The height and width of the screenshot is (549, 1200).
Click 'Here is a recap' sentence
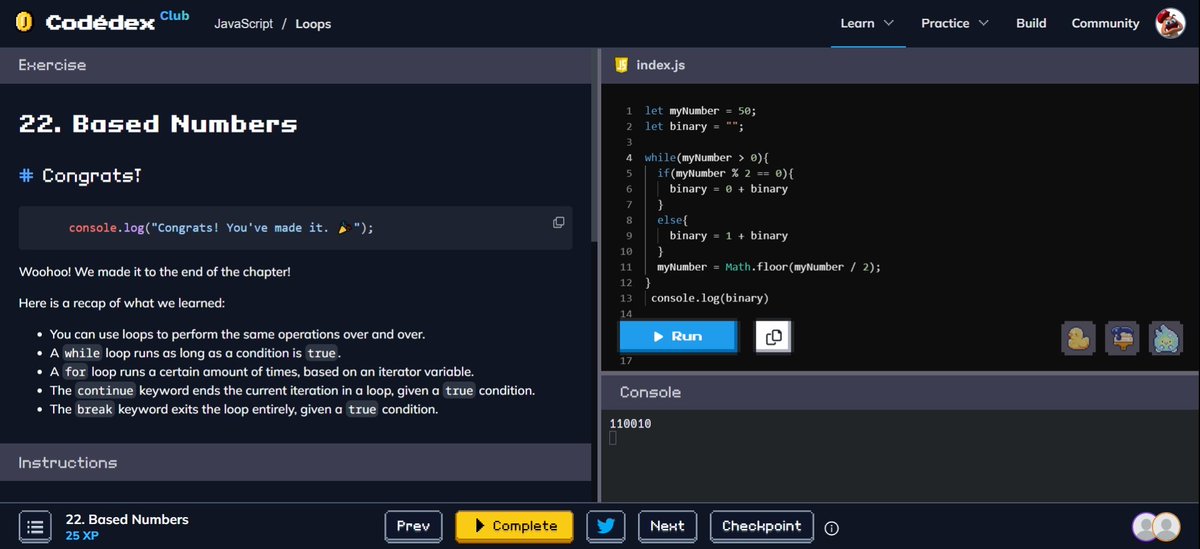click(x=122, y=303)
